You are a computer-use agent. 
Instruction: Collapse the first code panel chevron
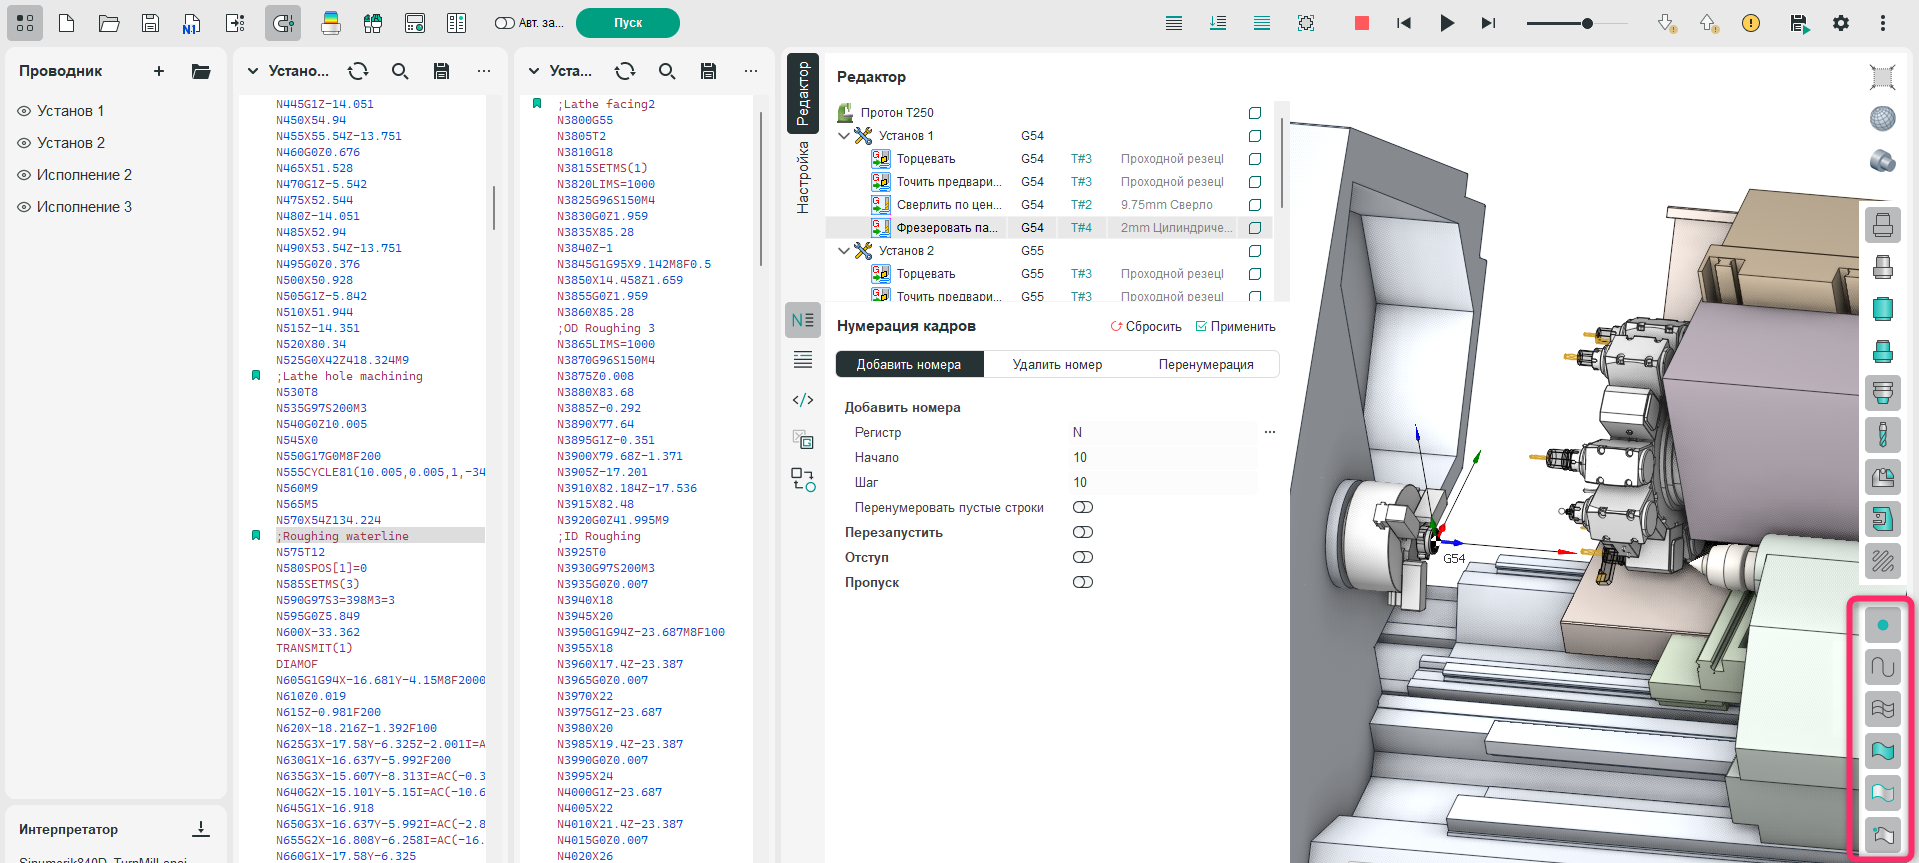click(x=253, y=71)
